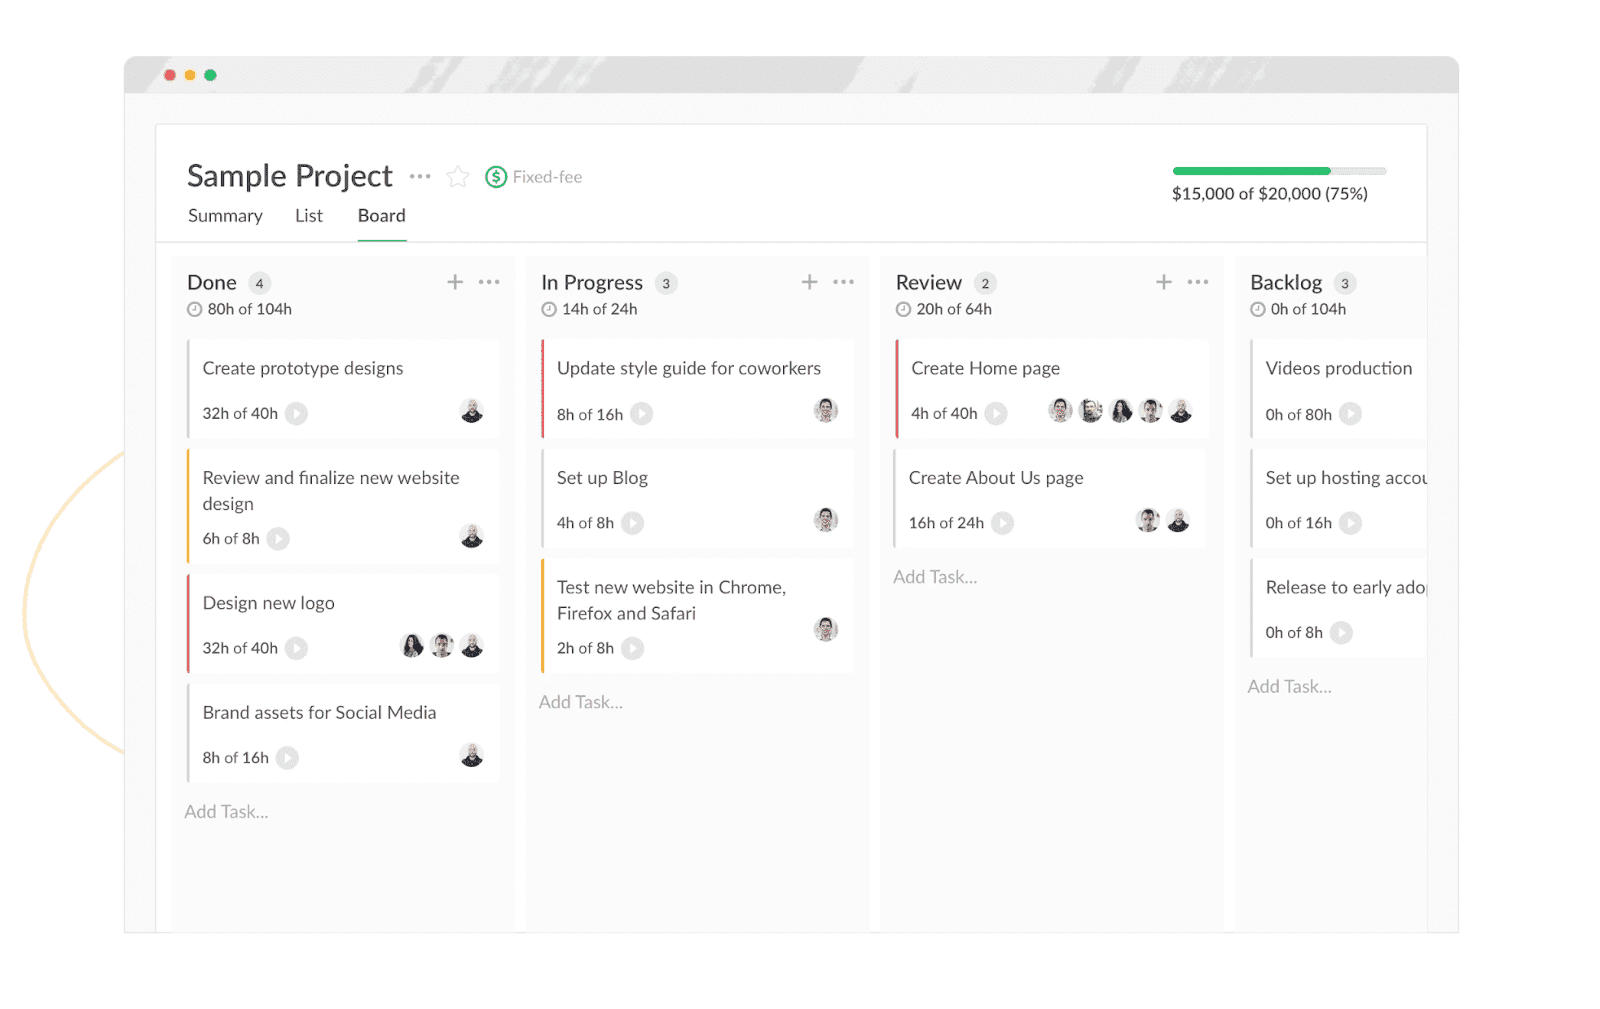Image resolution: width=1600 pixels, height=1009 pixels.
Task: Switch to the List tab
Action: click(309, 216)
